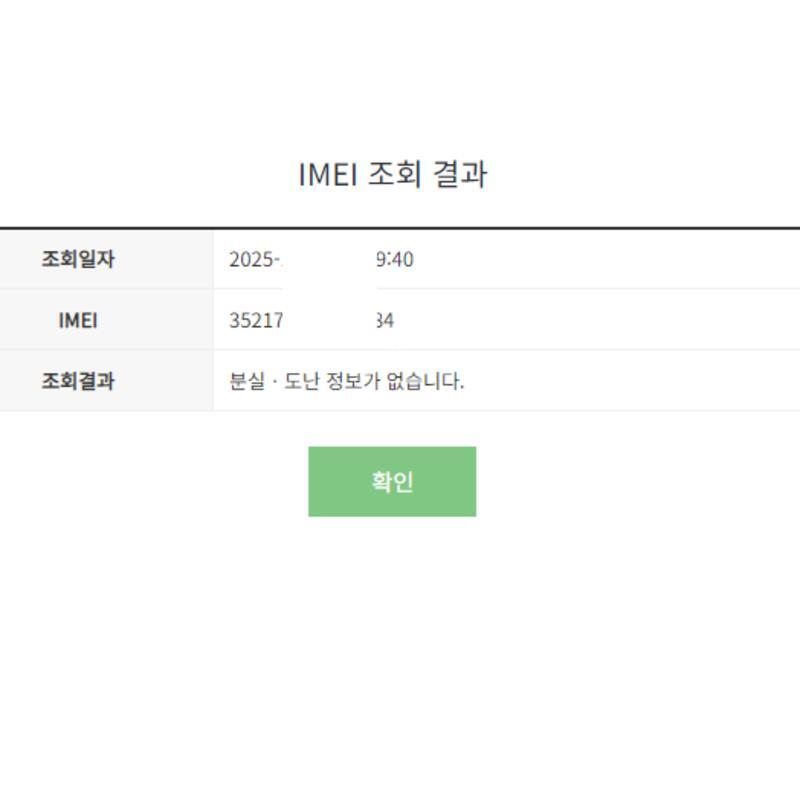Select the IMEI digits 35217

click(x=256, y=321)
